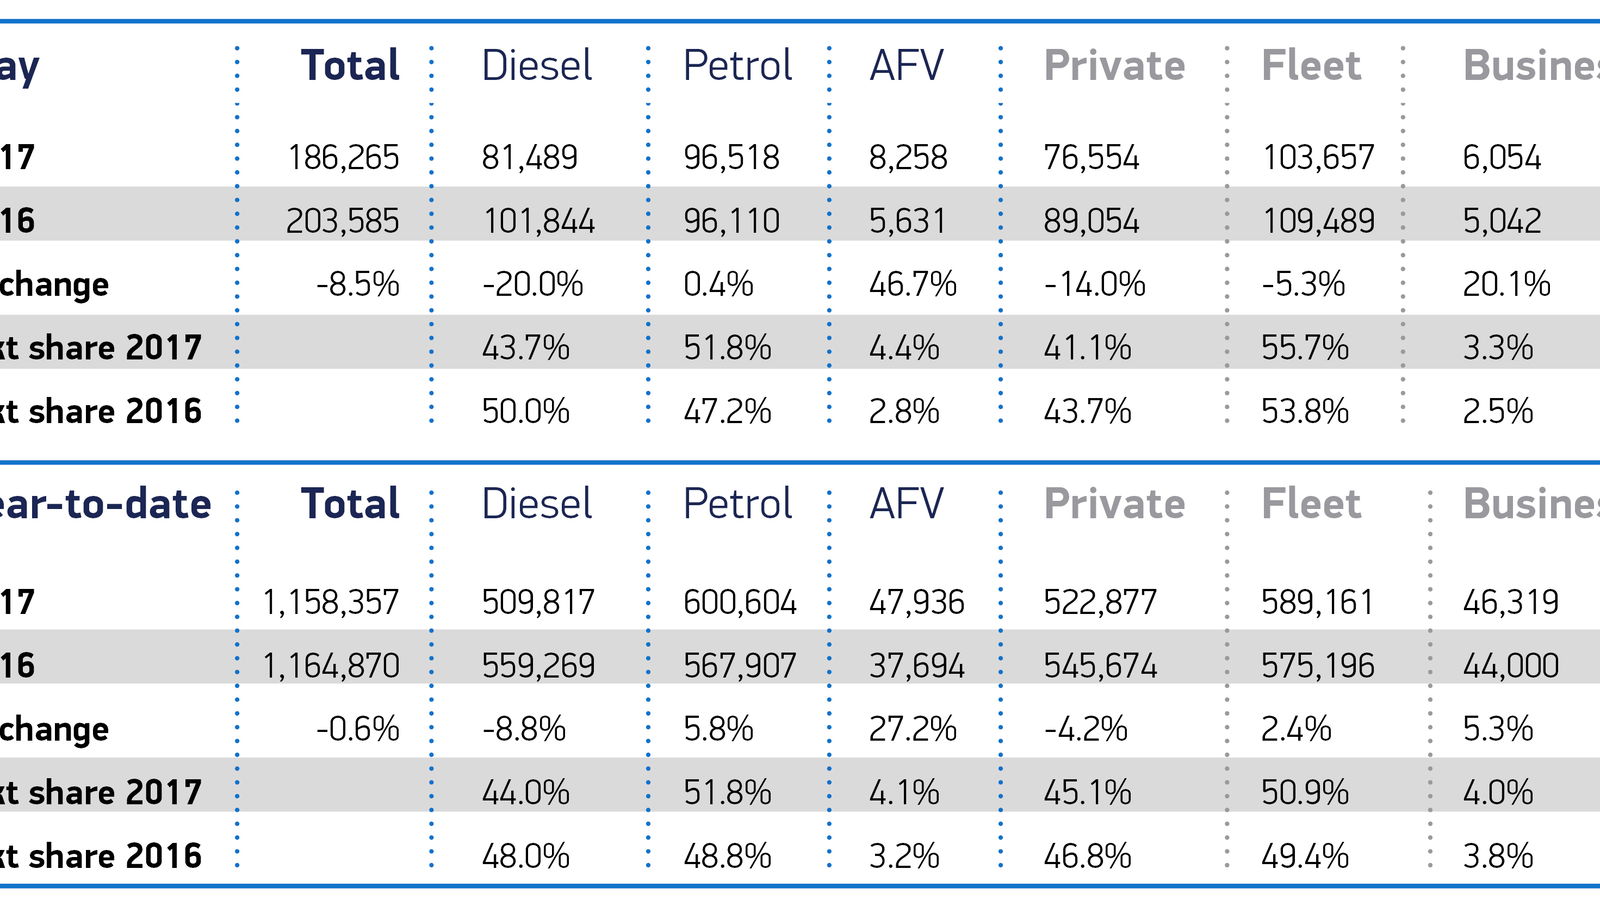Click the business value 46,319
This screenshot has height=900, width=1600.
[x=1510, y=602]
